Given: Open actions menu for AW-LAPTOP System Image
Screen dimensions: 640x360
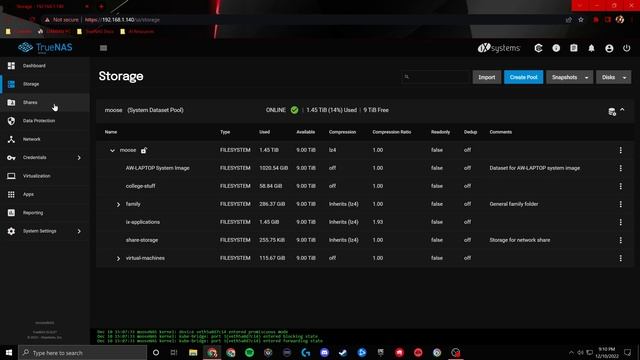Looking at the screenshot, I should pos(620,168).
